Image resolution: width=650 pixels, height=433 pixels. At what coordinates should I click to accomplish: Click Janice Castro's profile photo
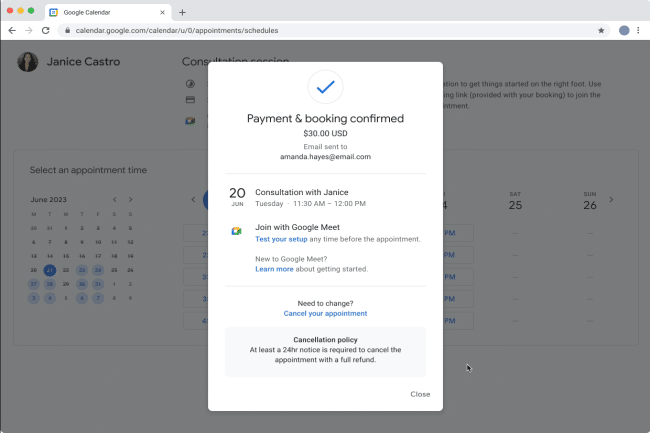[28, 62]
